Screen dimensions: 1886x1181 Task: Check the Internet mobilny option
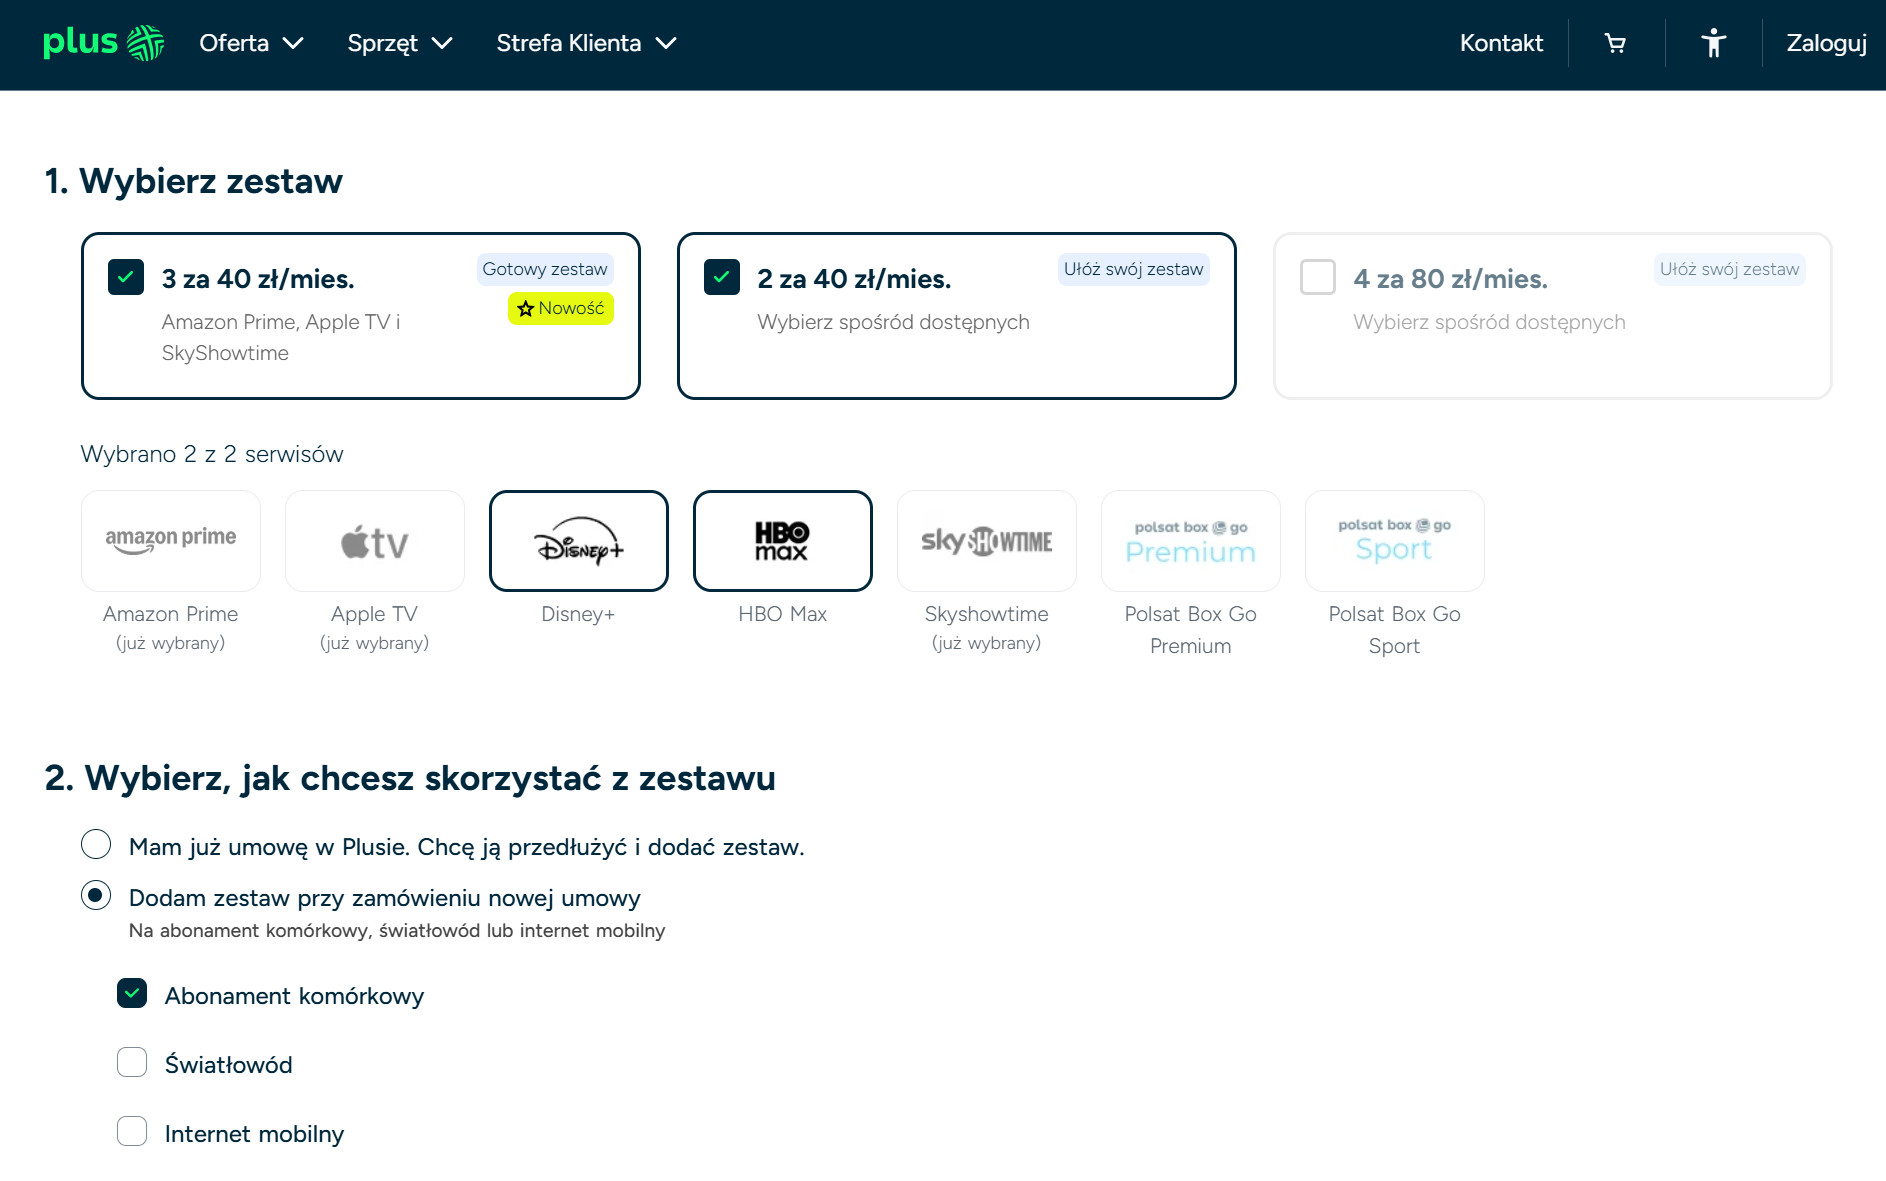(132, 1131)
